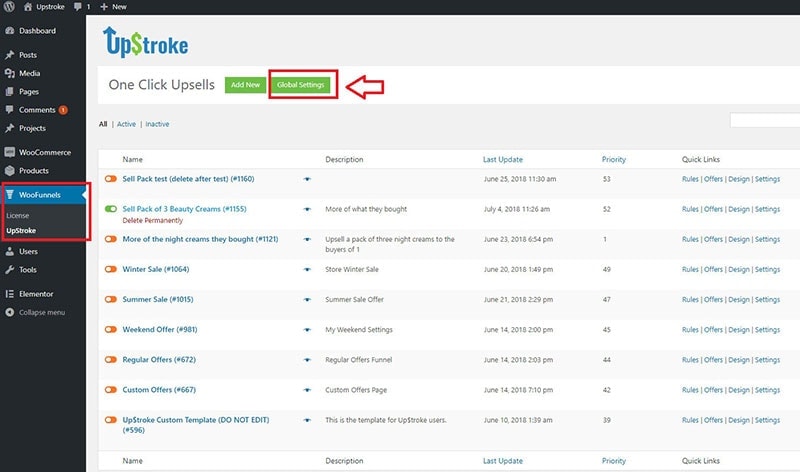Open the Upstroke site home link
Screen dimensions: 800x472
44,7
